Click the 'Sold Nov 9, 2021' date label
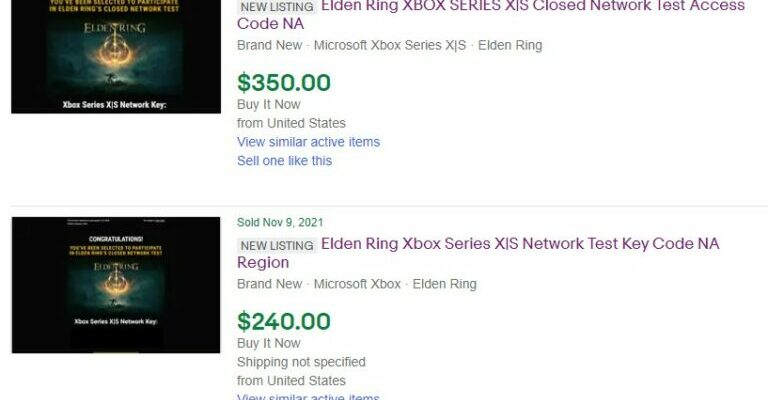The image size is (768, 400). pos(280,222)
